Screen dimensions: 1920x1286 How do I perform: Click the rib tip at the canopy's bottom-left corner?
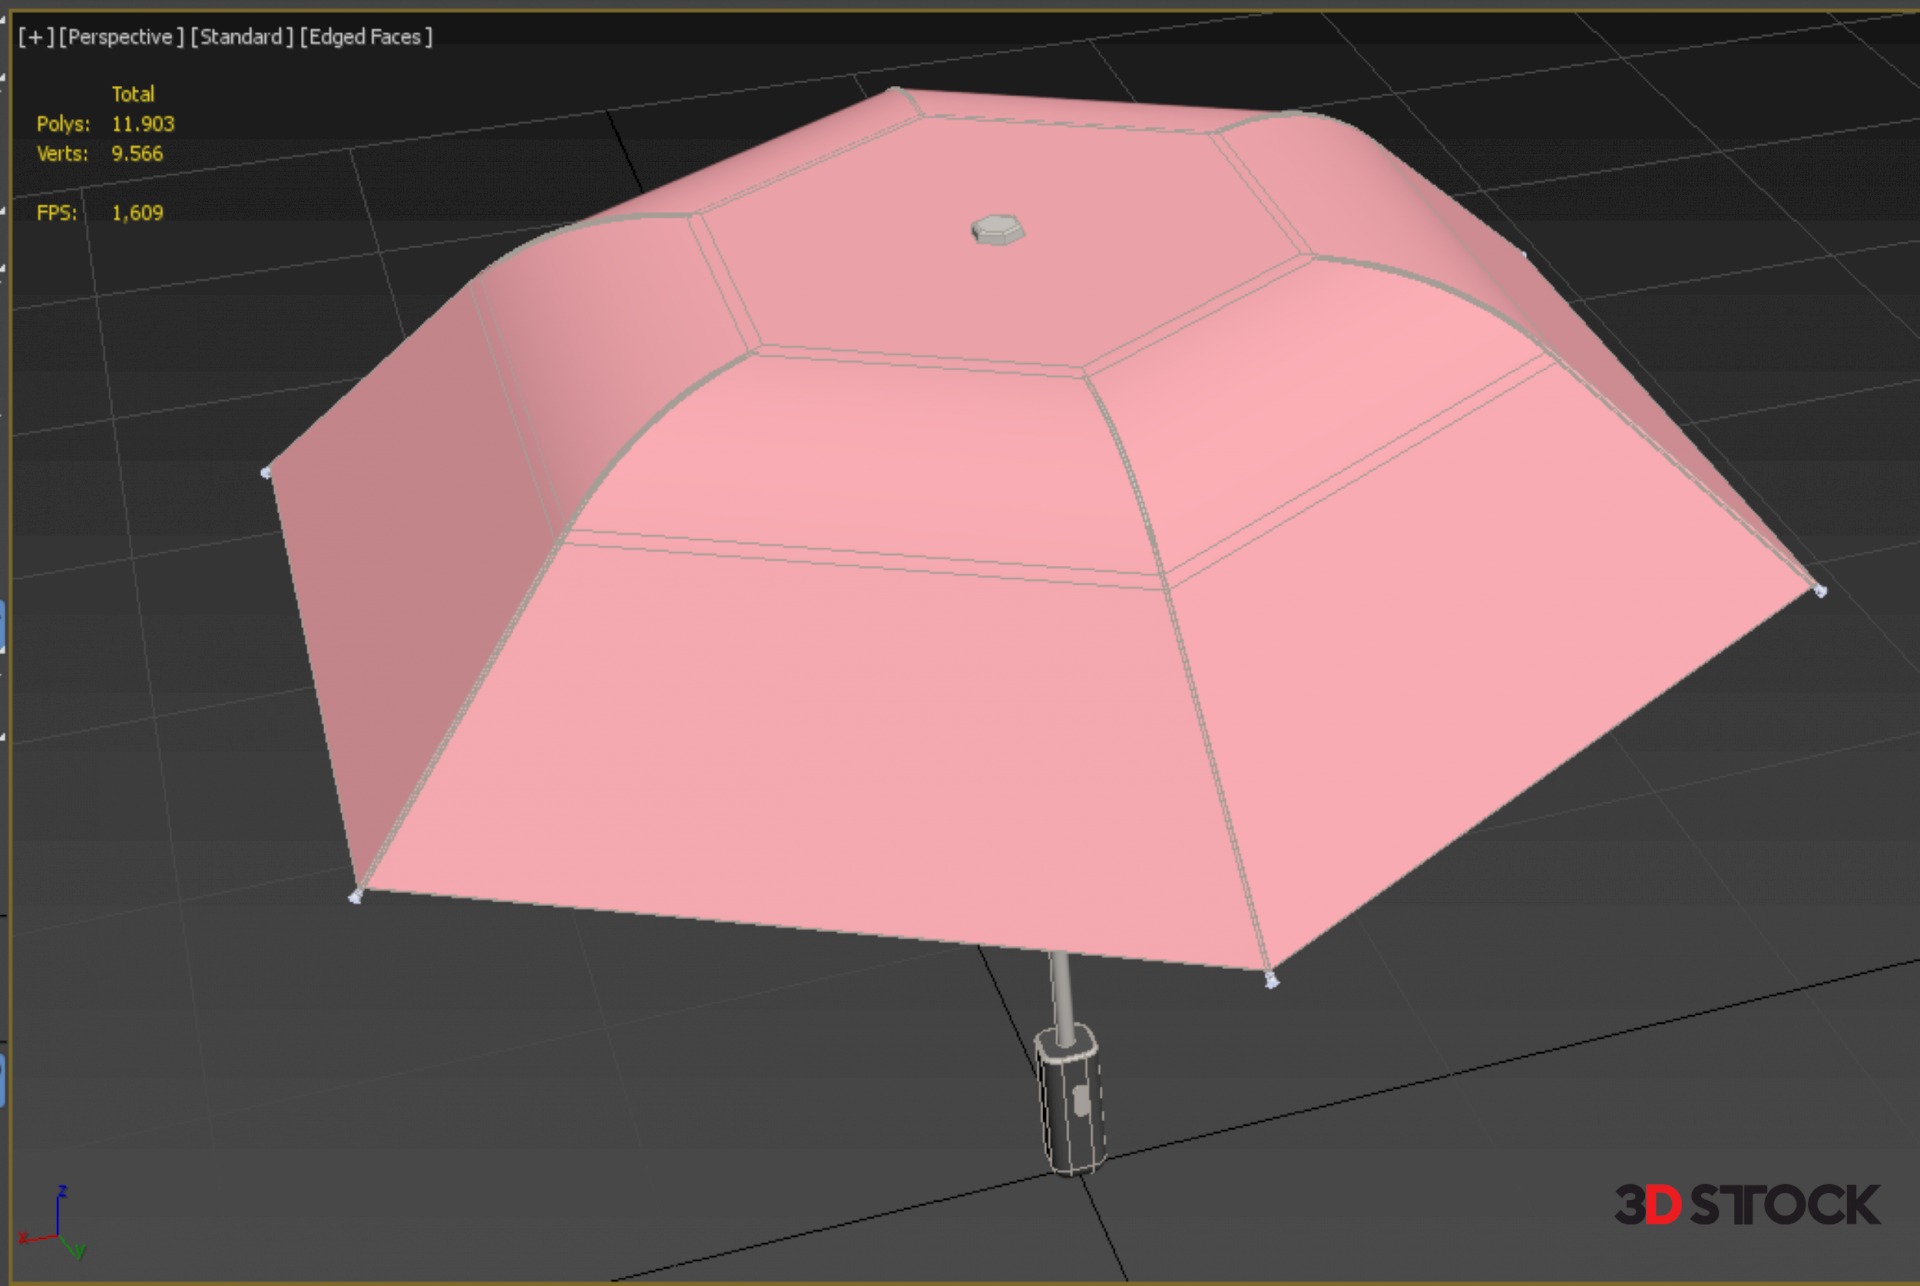tap(355, 896)
